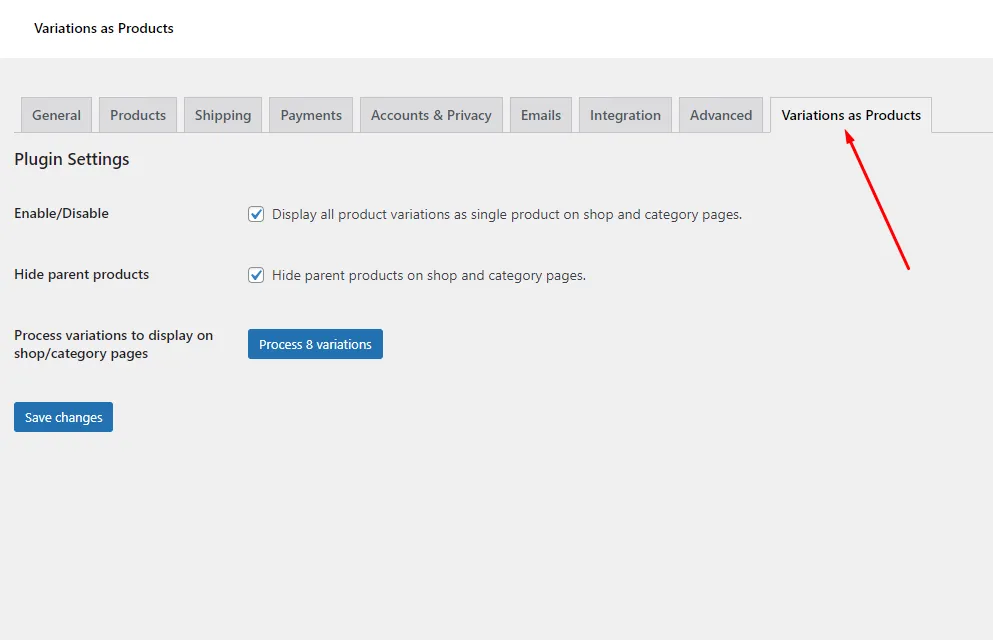Toggle the Hide parent products checkbox
The image size is (993, 640).
[256, 275]
